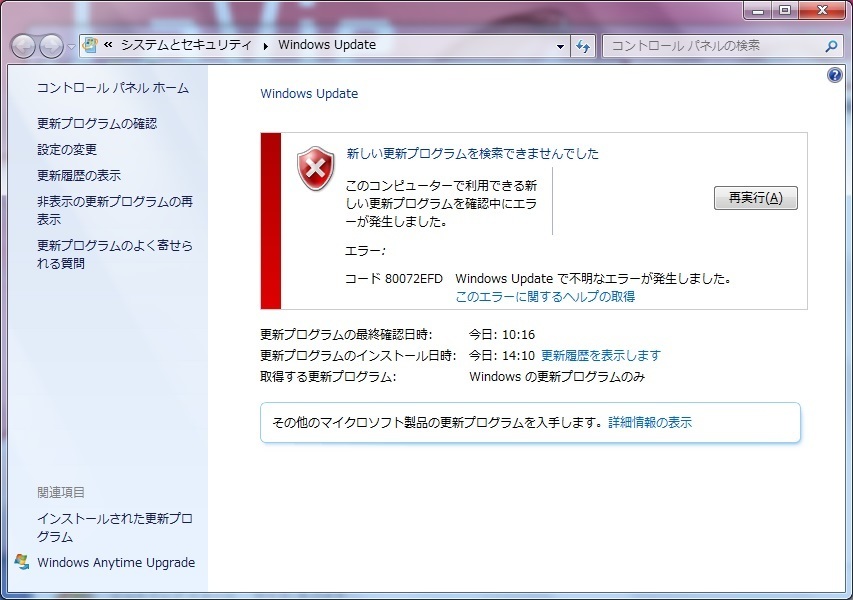
Task: Click the search magnifier icon
Action: pyautogui.click(x=830, y=45)
